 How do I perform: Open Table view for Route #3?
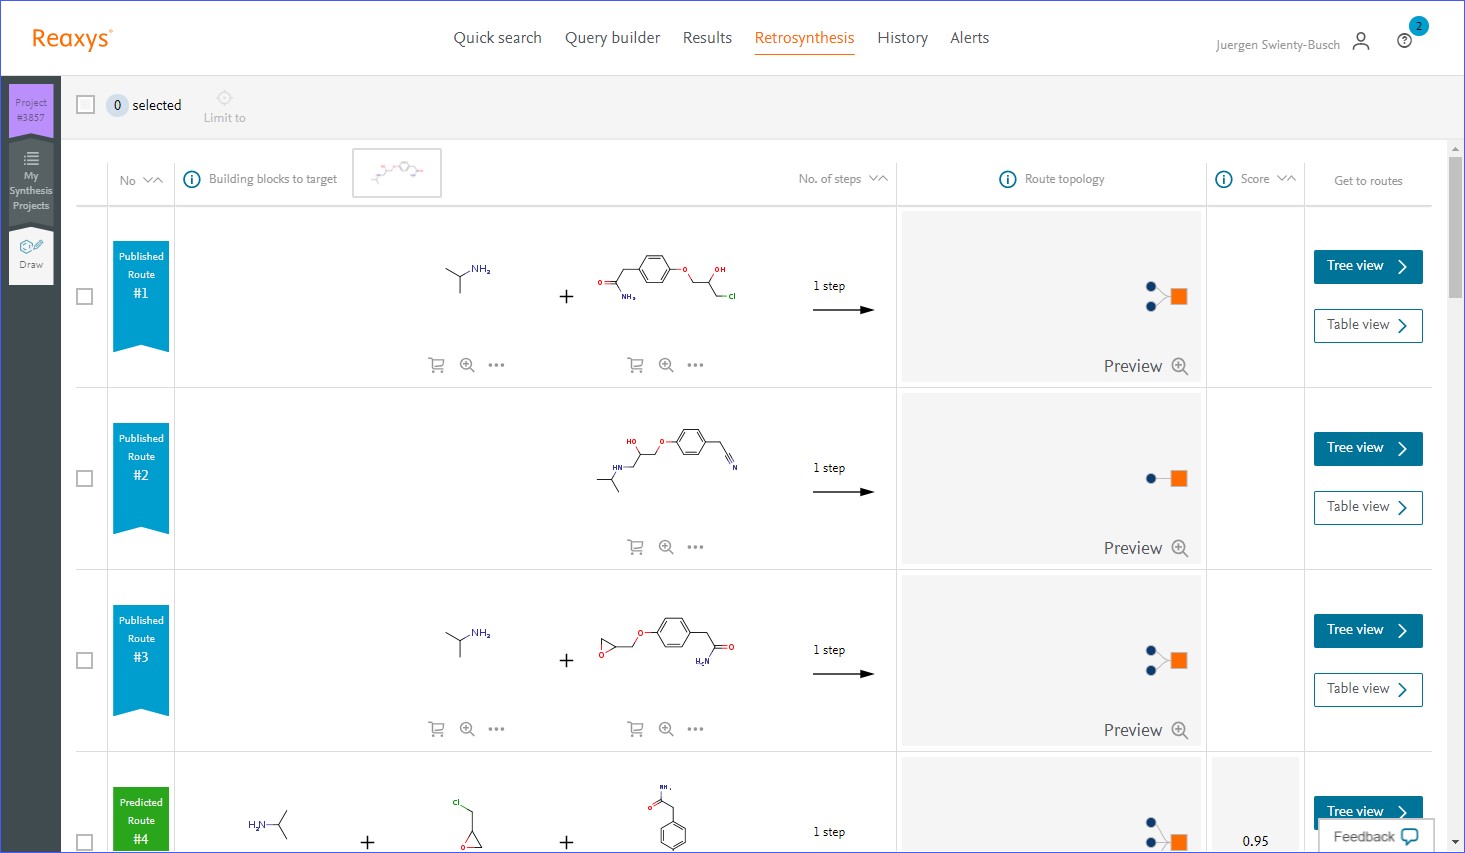[x=1367, y=689]
